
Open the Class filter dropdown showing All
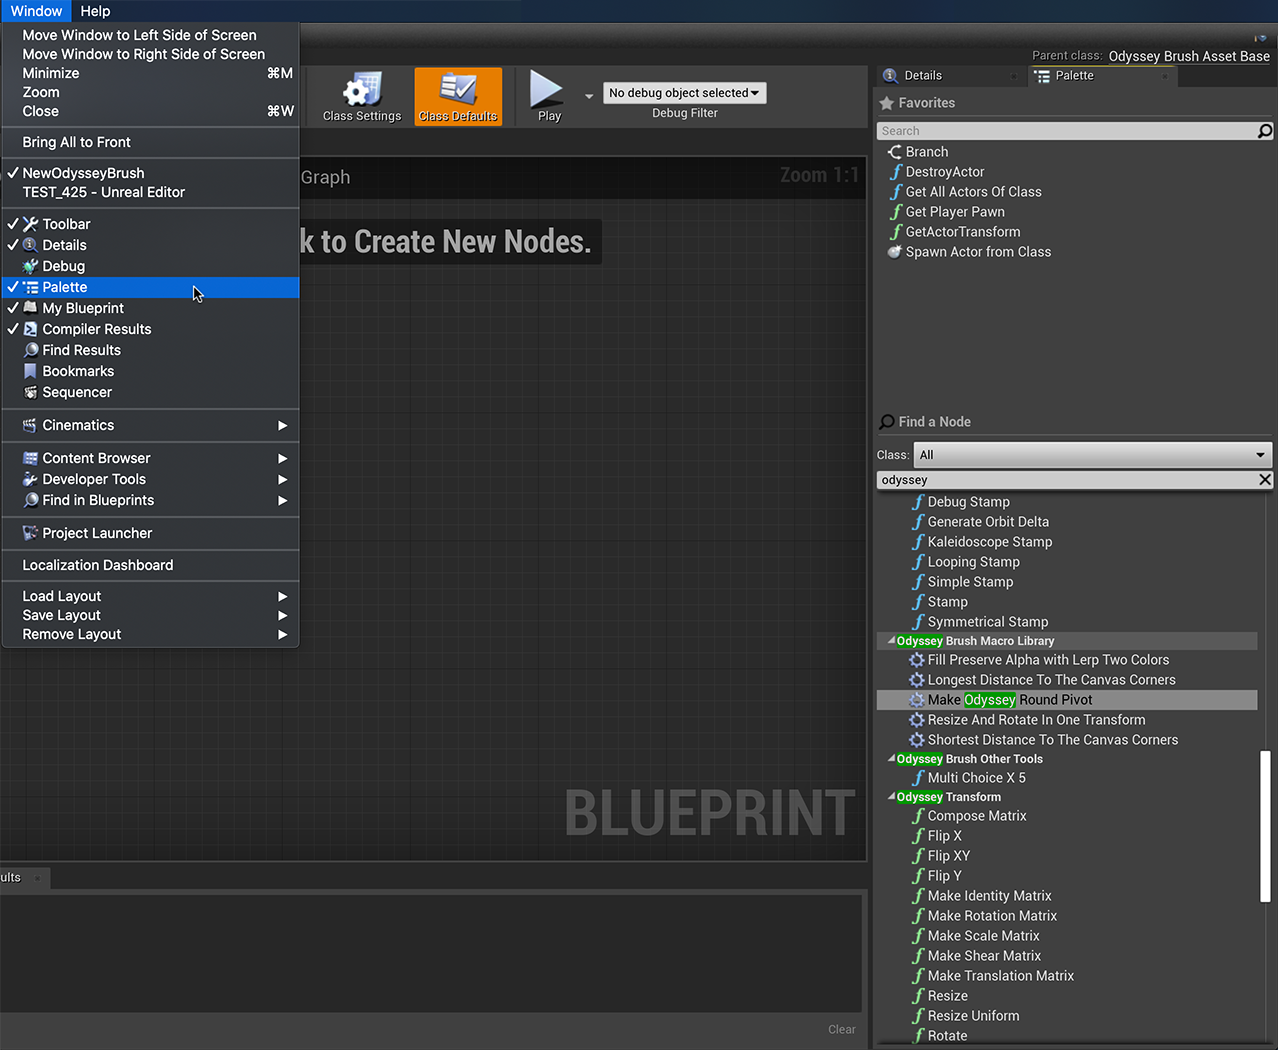point(1091,455)
